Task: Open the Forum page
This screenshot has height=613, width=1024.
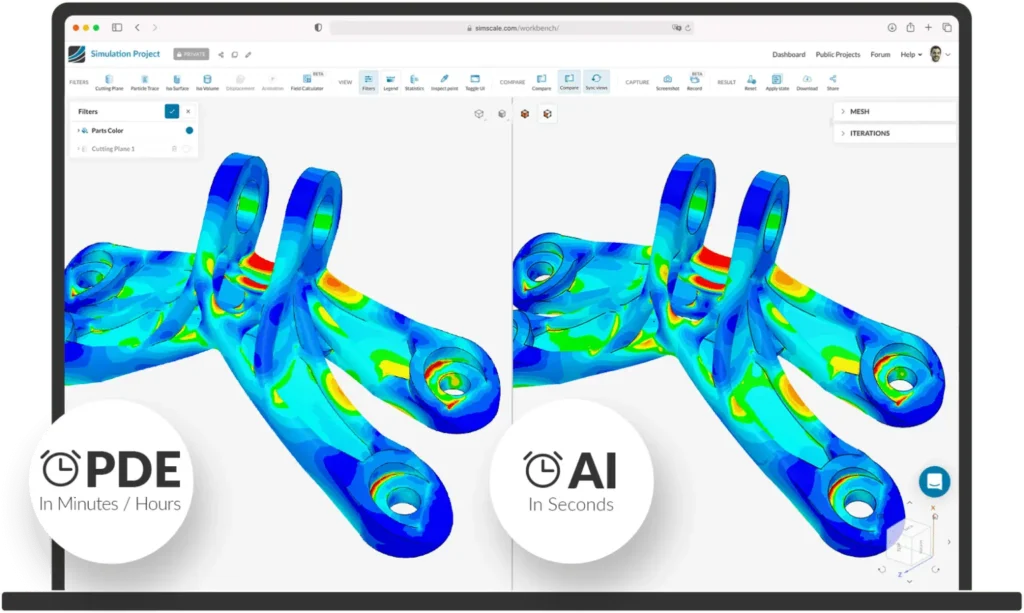Action: tap(880, 54)
